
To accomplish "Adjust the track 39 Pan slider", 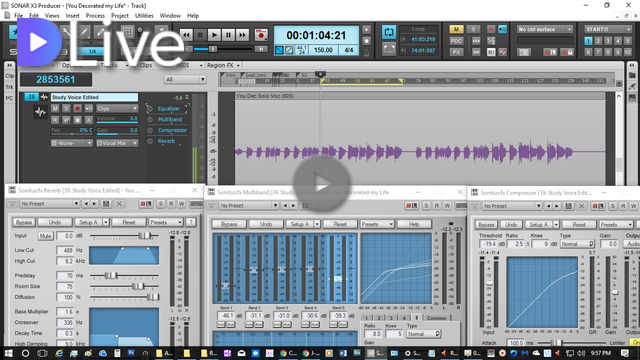I will pyautogui.click(x=72, y=131).
